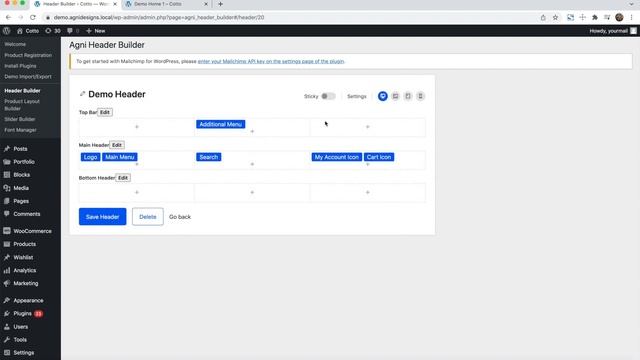
Task: Open the Chrome three-dot menu
Action: click(x=631, y=18)
